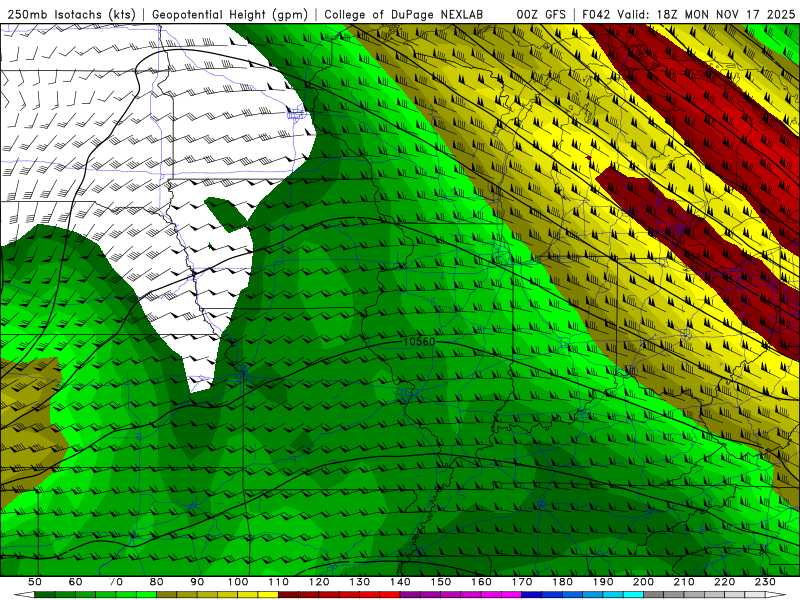Click the 230 label on the color scale
This screenshot has width=800, height=600.
click(x=765, y=582)
